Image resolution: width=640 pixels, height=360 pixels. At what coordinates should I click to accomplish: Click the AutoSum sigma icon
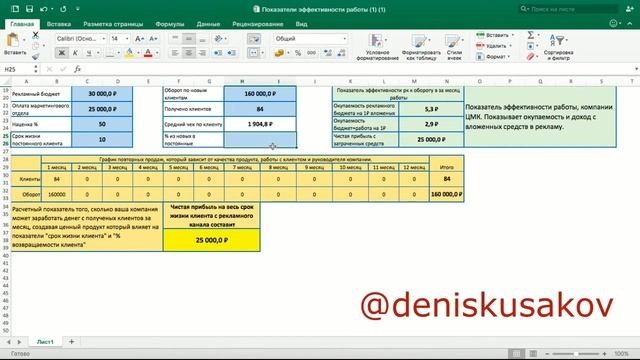pos(531,35)
